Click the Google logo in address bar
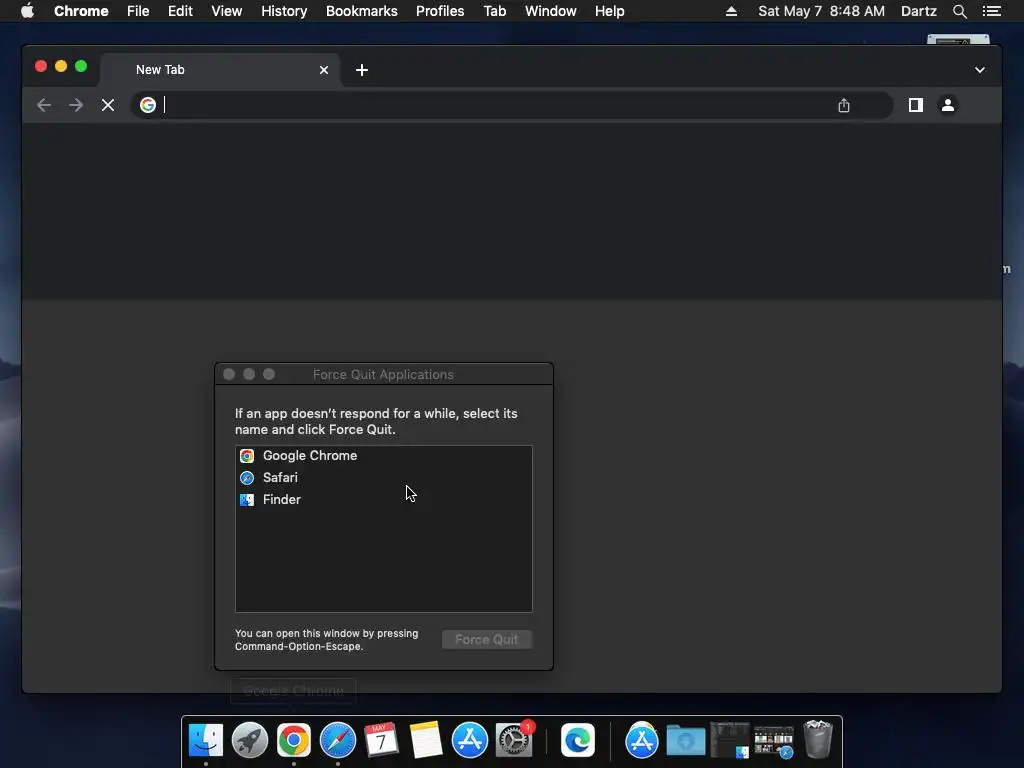 (148, 104)
